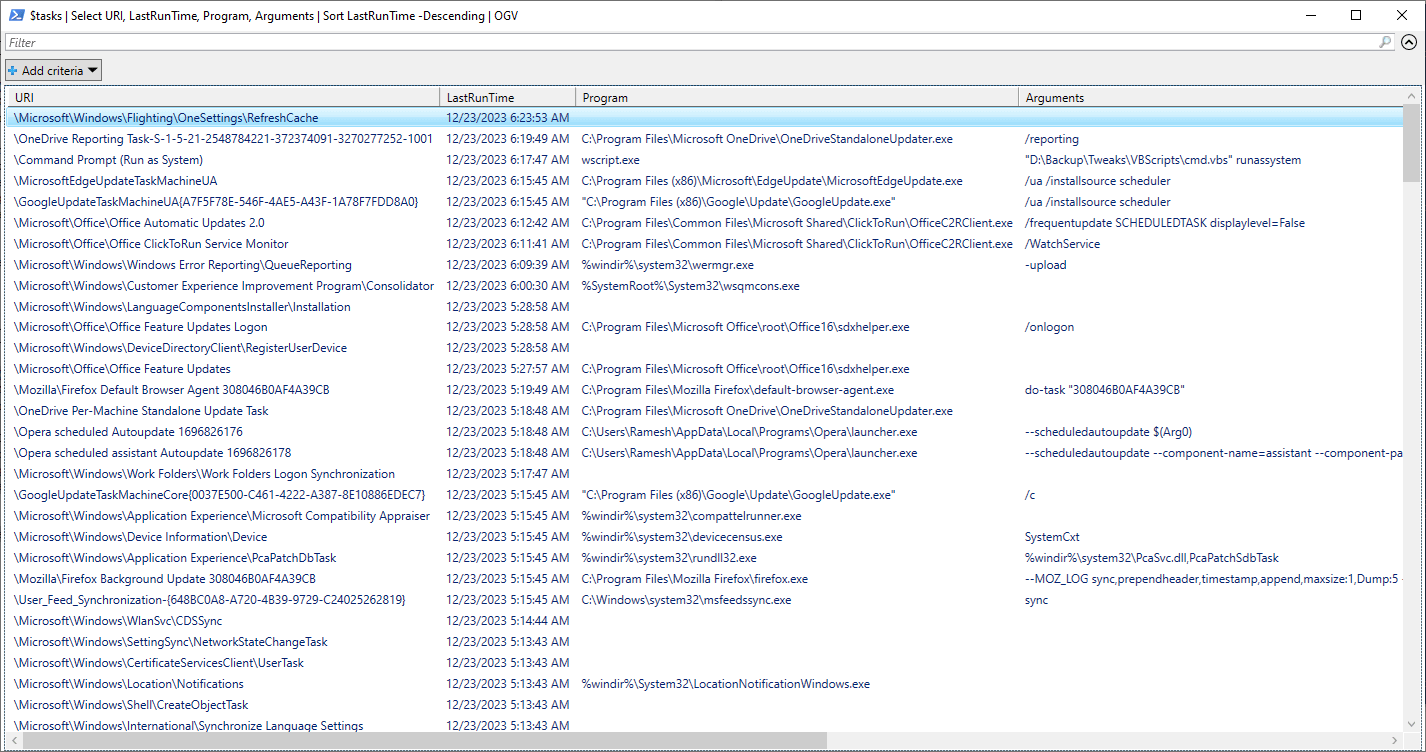1426x752 pixels.
Task: Sort by the Program column header
Action: coord(797,98)
